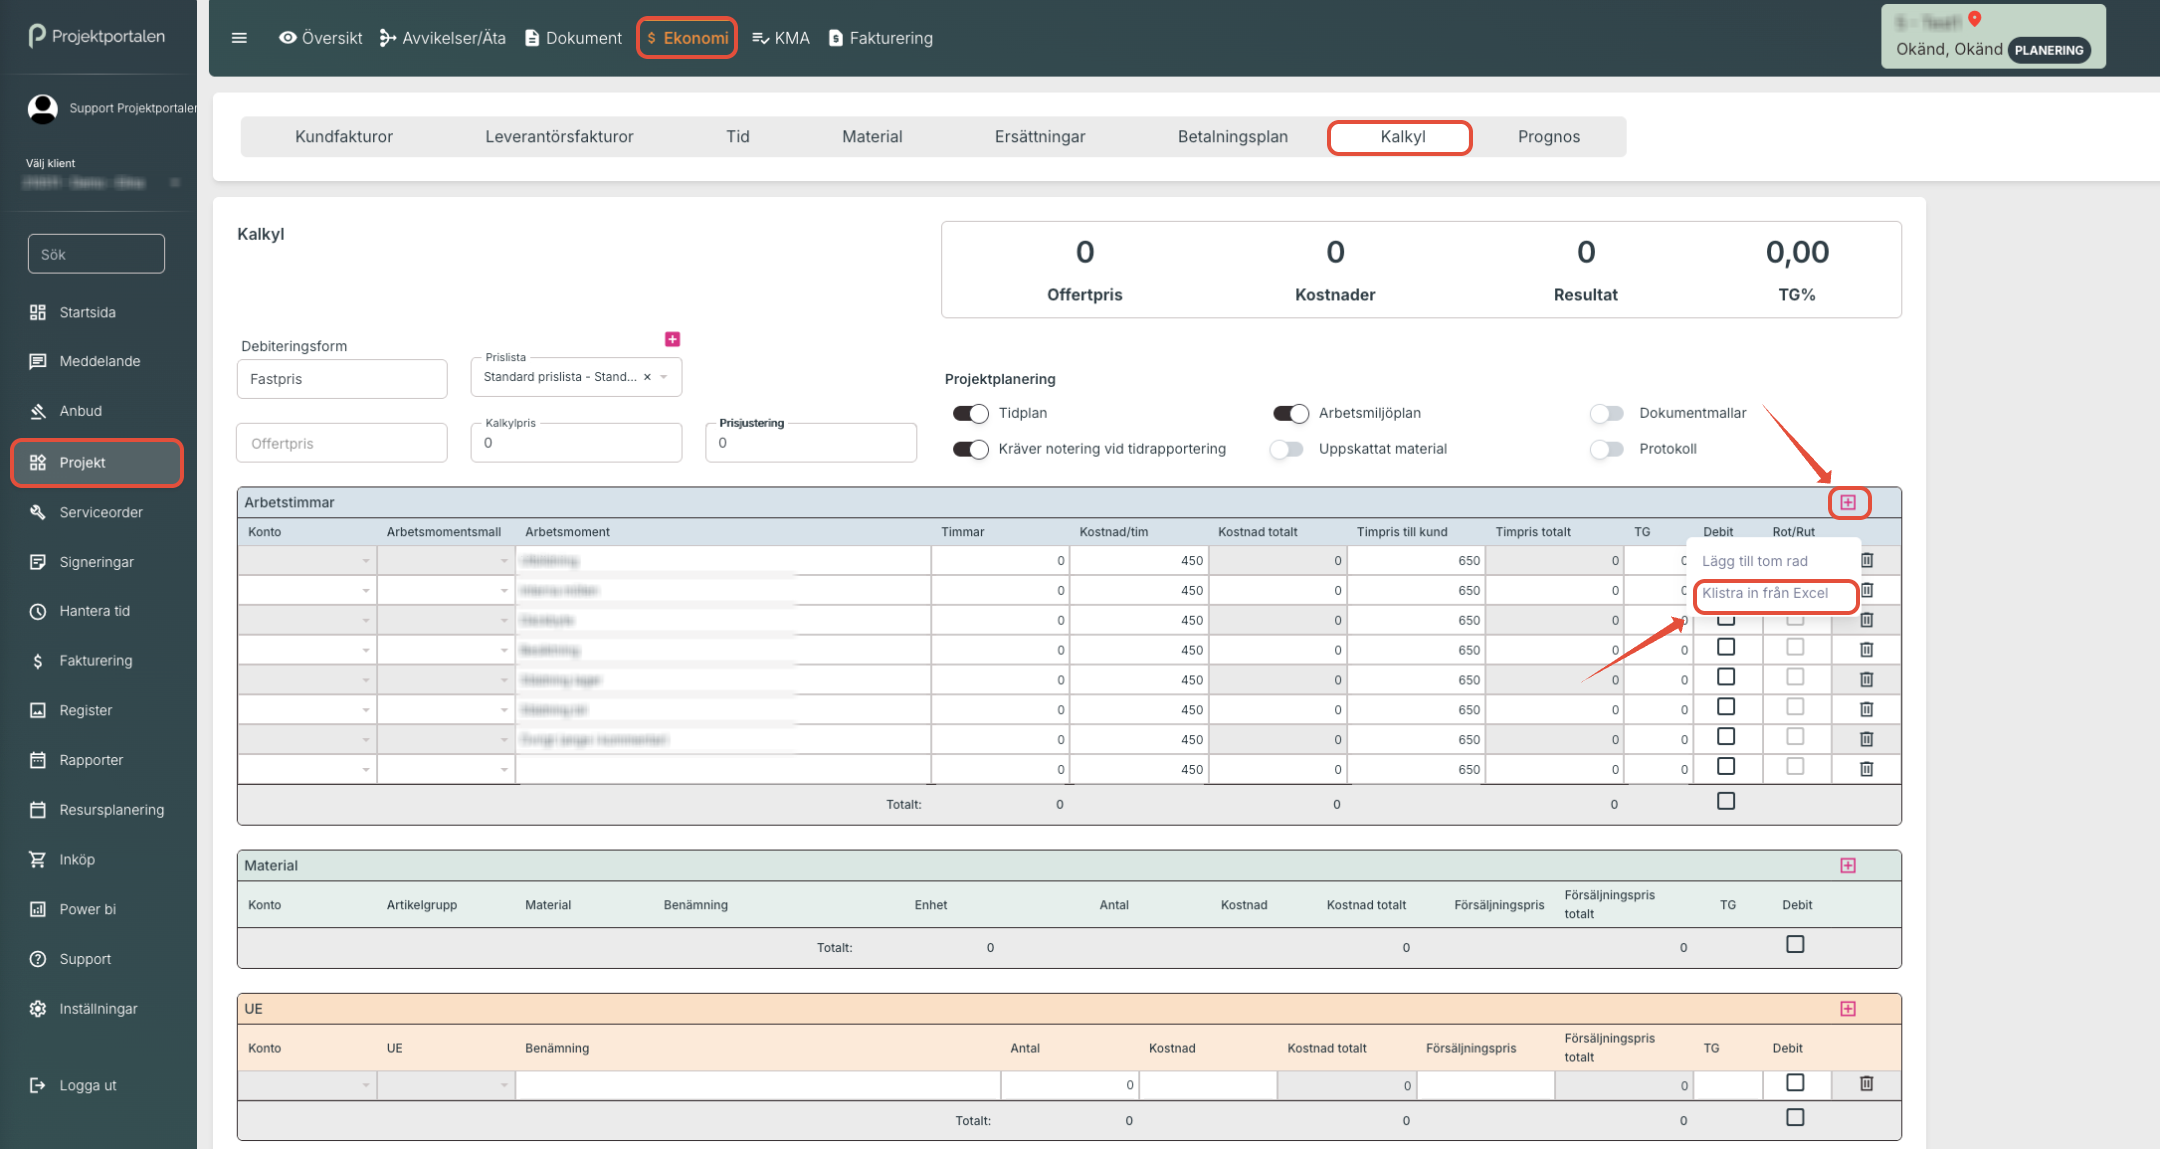Enable the Dokumentmallar toggle
The width and height of the screenshot is (2160, 1149).
(1607, 413)
